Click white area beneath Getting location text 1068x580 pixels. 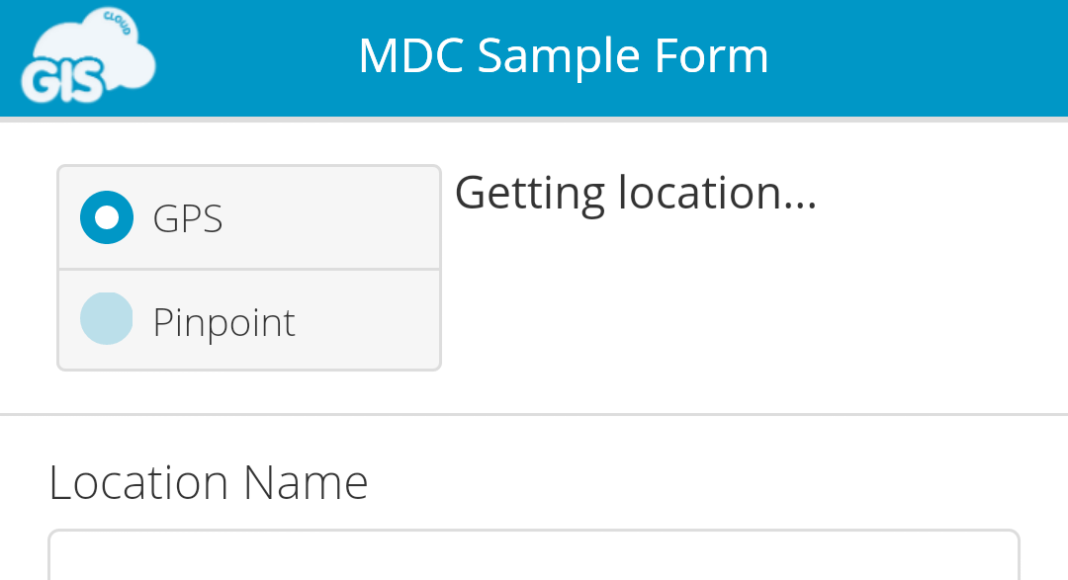749,306
